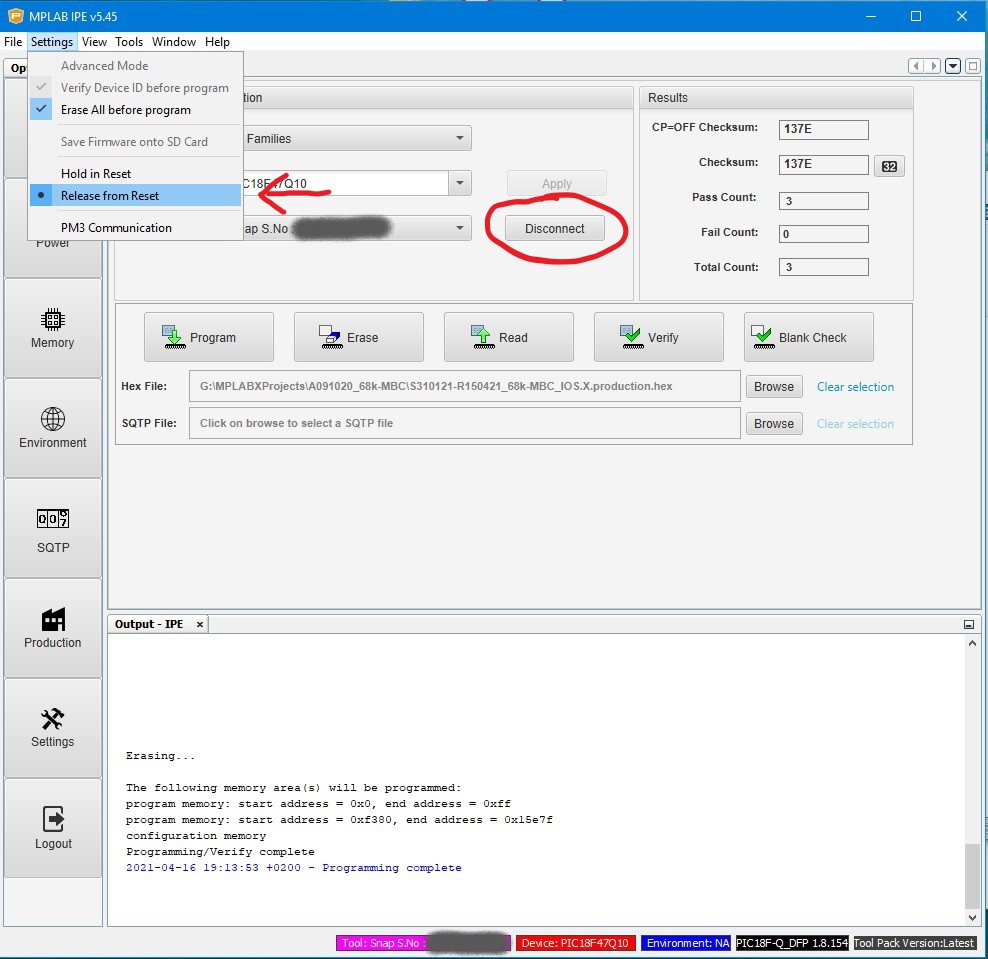Click the MPLAB IPE title bar logo

point(15,16)
